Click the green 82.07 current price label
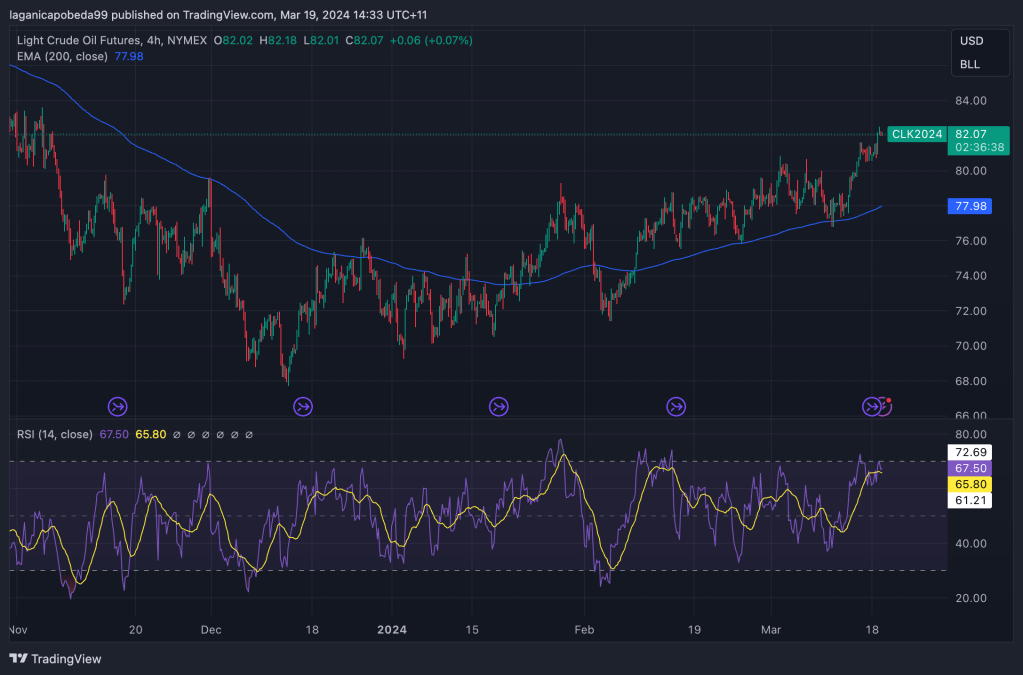Image resolution: width=1023 pixels, height=675 pixels. point(971,134)
